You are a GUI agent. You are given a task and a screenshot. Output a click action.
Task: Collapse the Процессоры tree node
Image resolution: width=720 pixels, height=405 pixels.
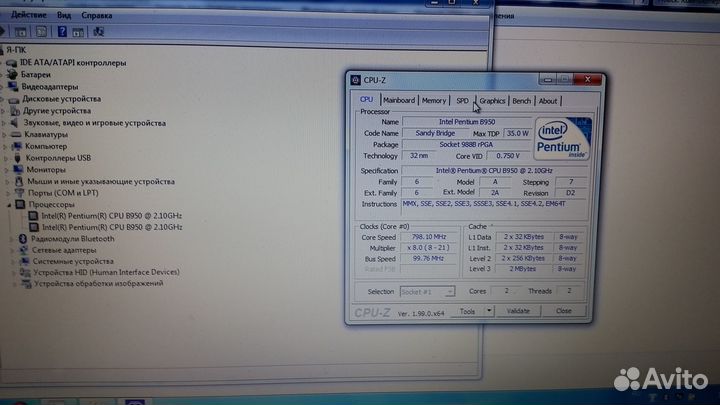tap(9, 205)
